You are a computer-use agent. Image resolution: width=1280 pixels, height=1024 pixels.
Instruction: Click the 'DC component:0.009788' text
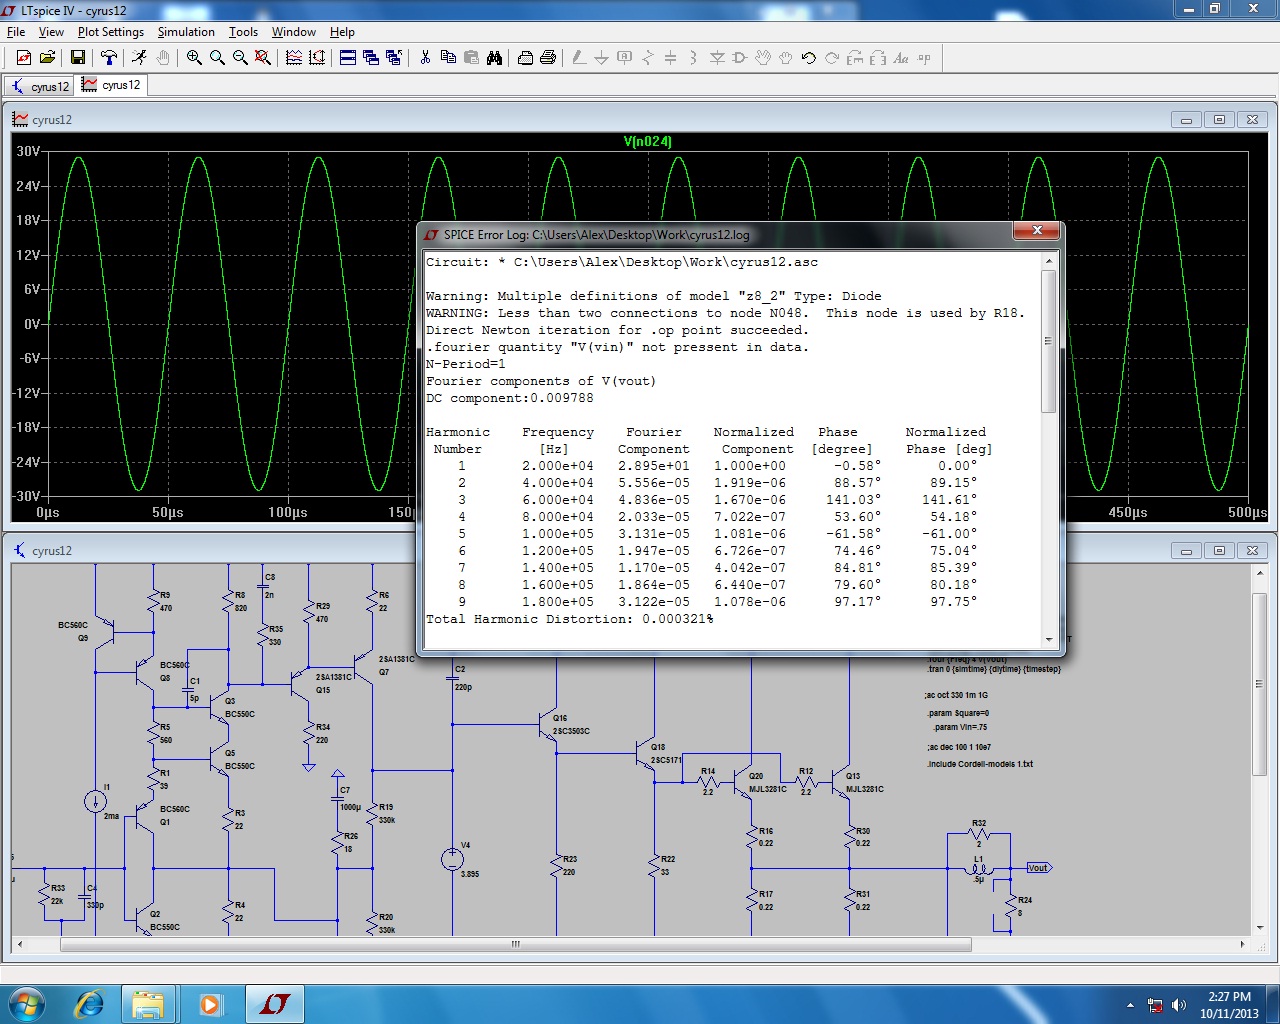click(510, 398)
